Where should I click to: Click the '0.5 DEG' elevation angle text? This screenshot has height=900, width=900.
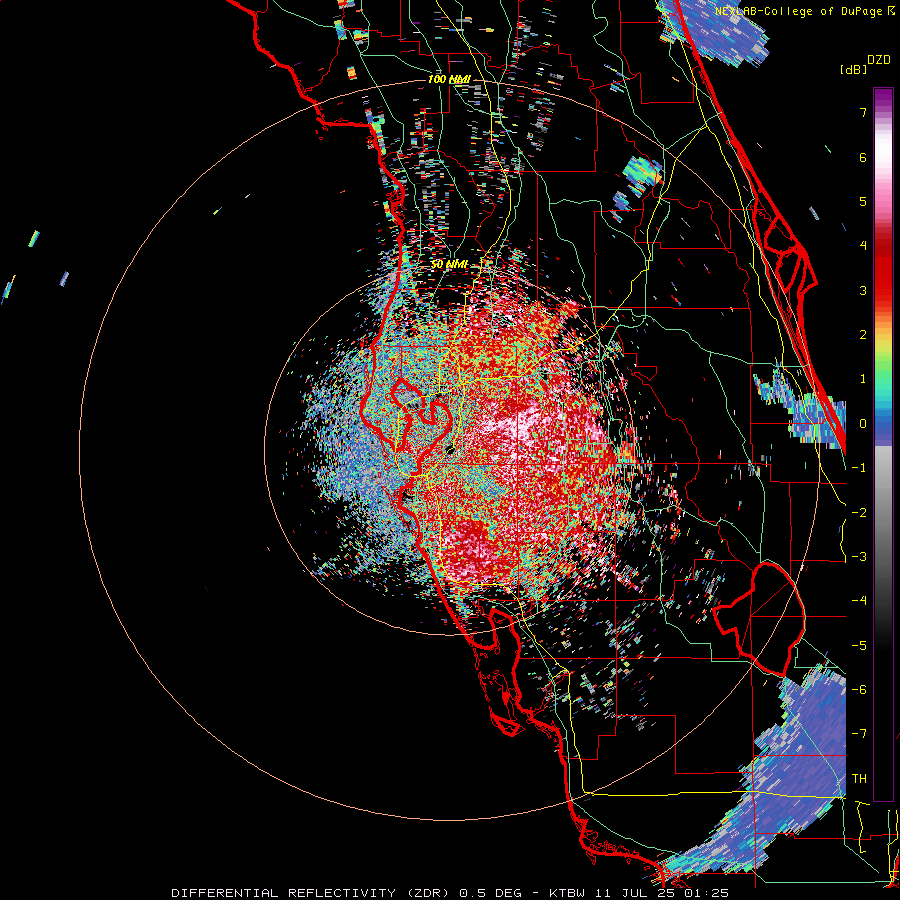tap(490, 893)
